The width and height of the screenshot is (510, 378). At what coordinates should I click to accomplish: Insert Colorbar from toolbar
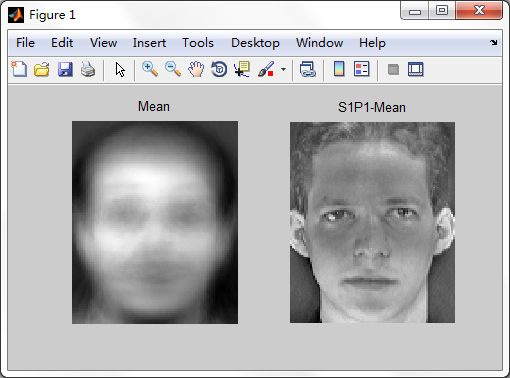pyautogui.click(x=339, y=69)
